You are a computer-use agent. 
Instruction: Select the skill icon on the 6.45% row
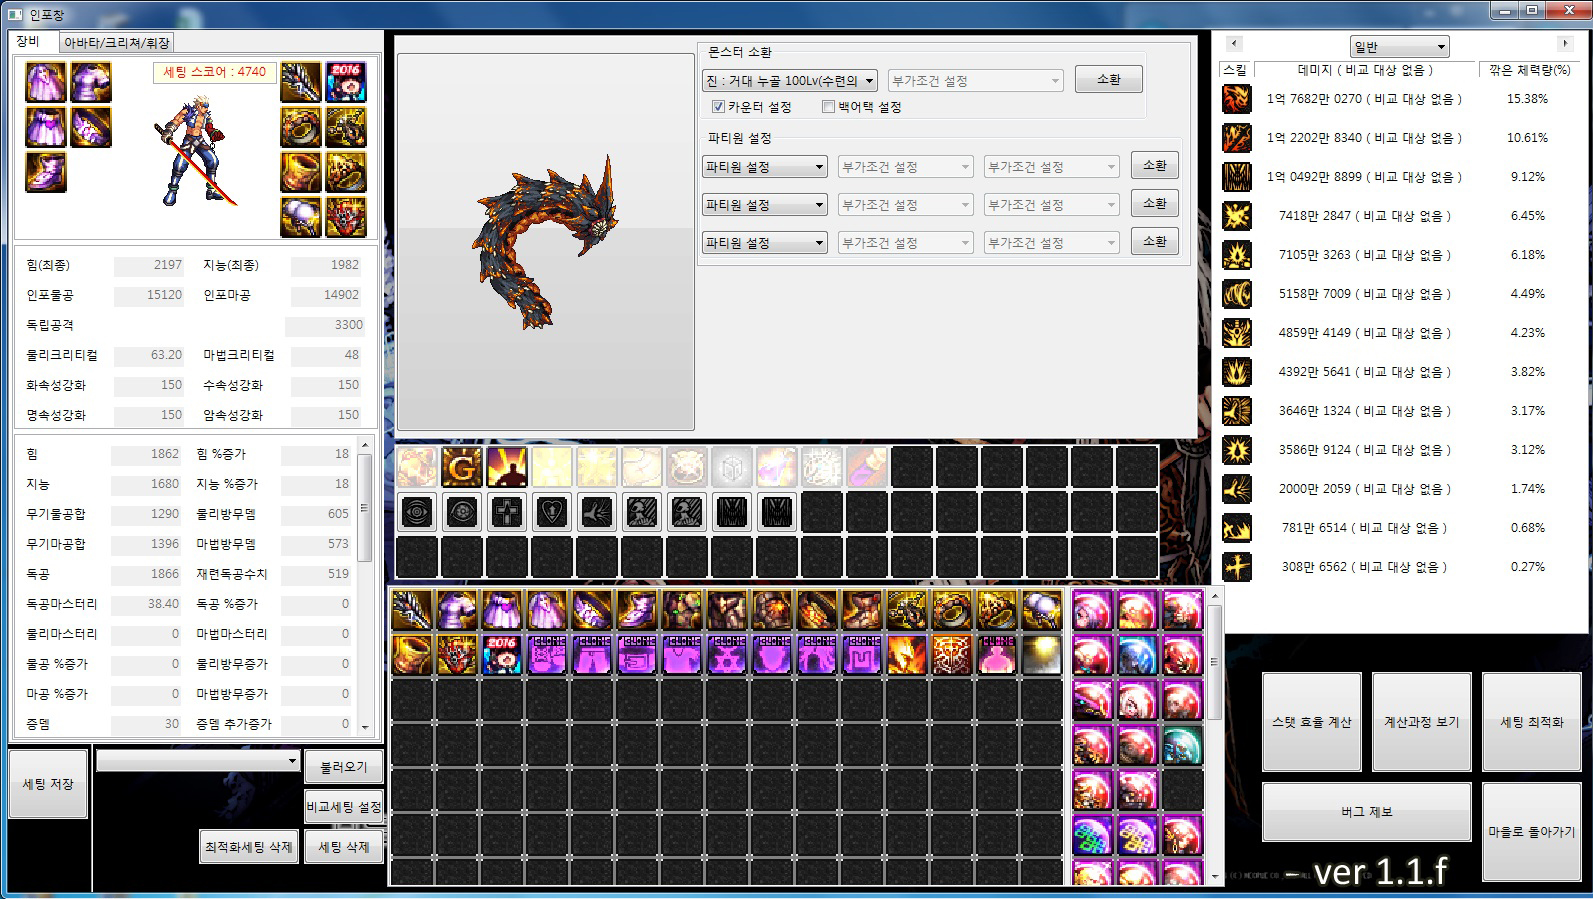pyautogui.click(x=1237, y=216)
